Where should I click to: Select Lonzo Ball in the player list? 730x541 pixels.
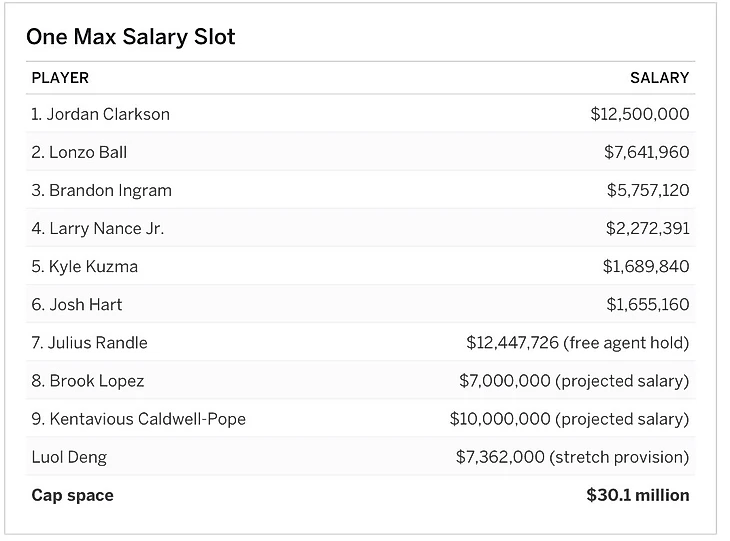[x=79, y=152]
